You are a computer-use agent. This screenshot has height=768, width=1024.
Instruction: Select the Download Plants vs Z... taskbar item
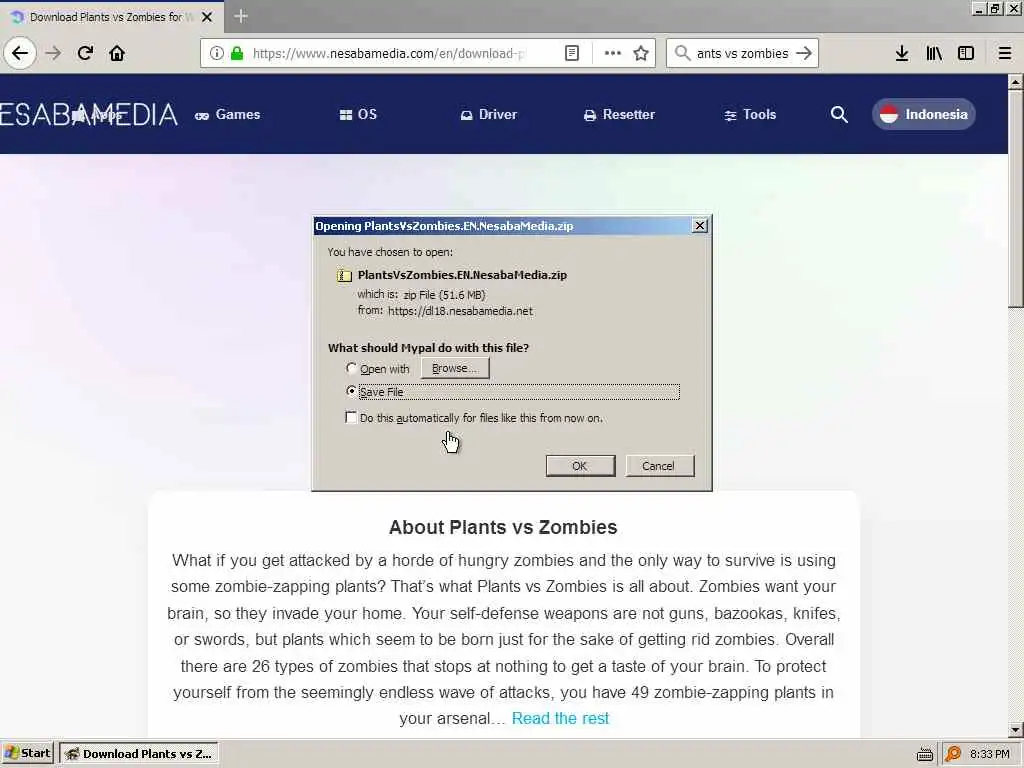138,754
